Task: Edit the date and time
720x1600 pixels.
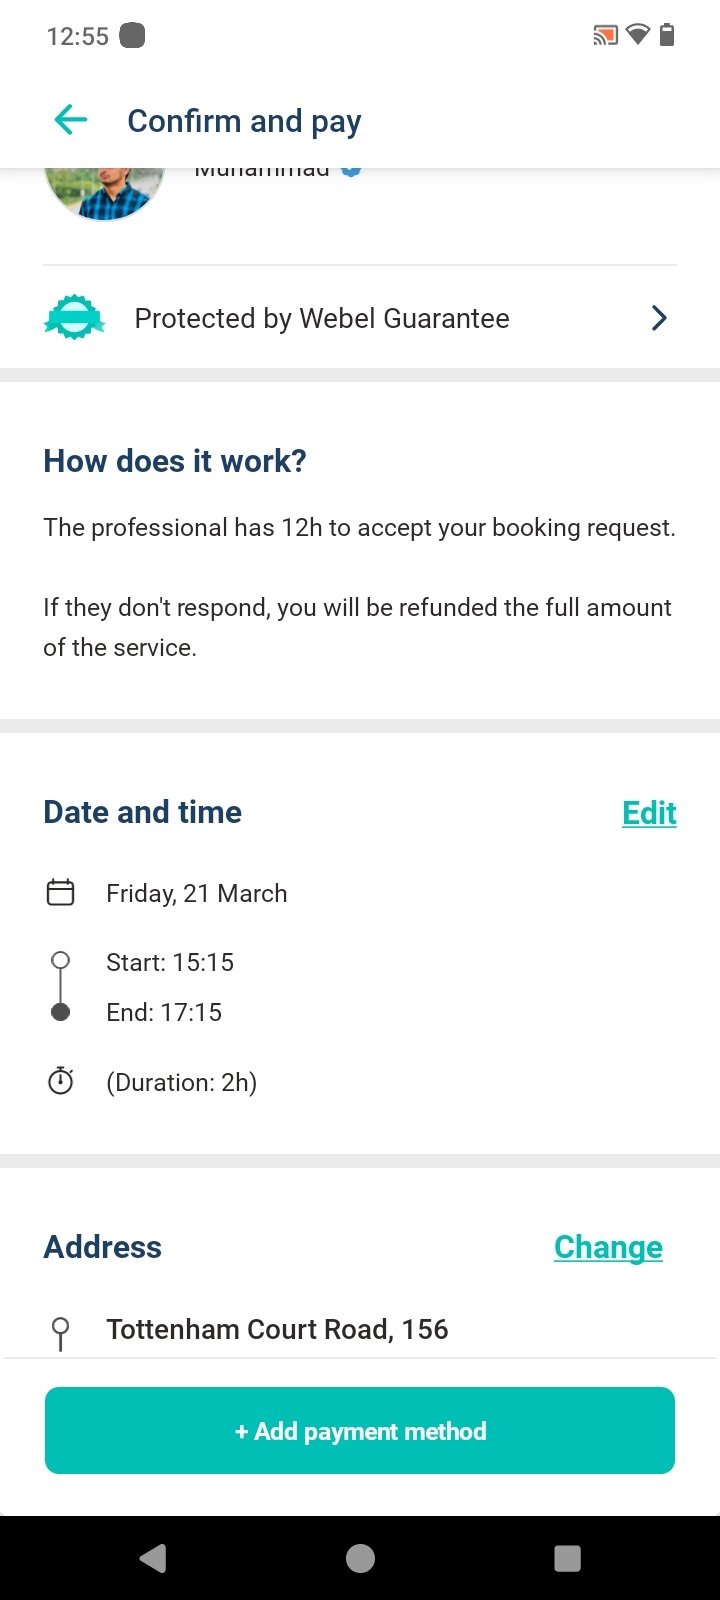Action: point(649,812)
